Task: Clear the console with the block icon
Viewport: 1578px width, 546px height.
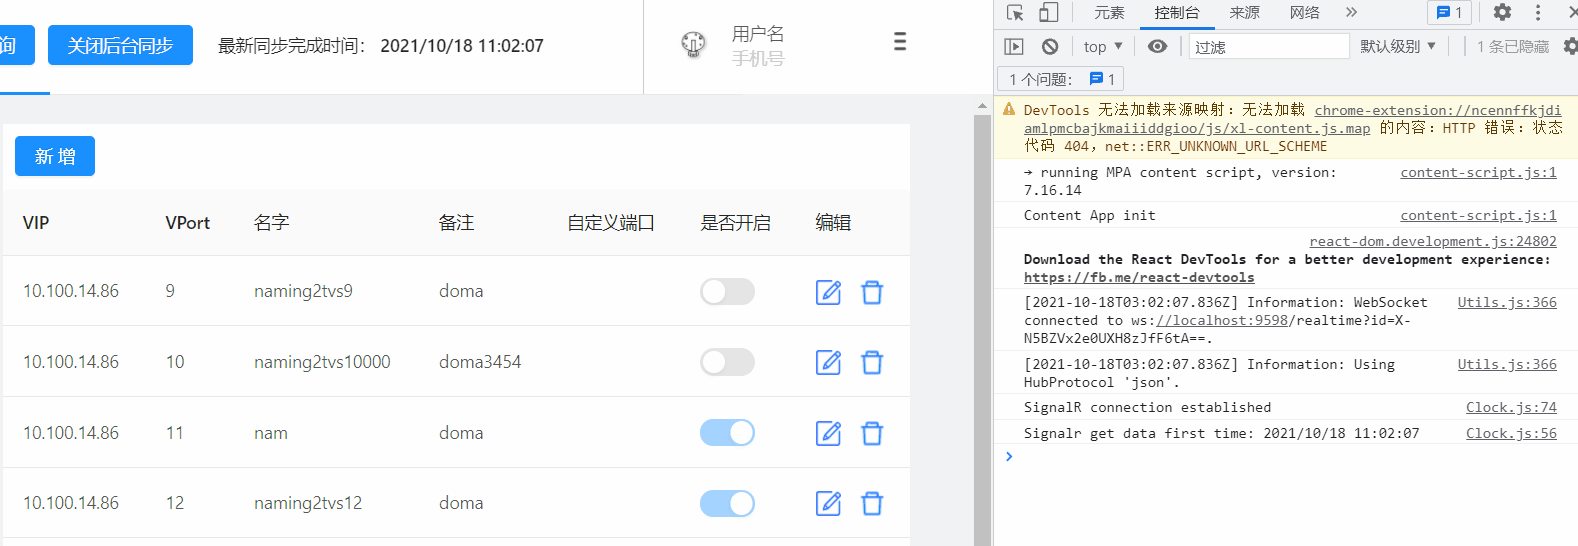Action: (1050, 46)
